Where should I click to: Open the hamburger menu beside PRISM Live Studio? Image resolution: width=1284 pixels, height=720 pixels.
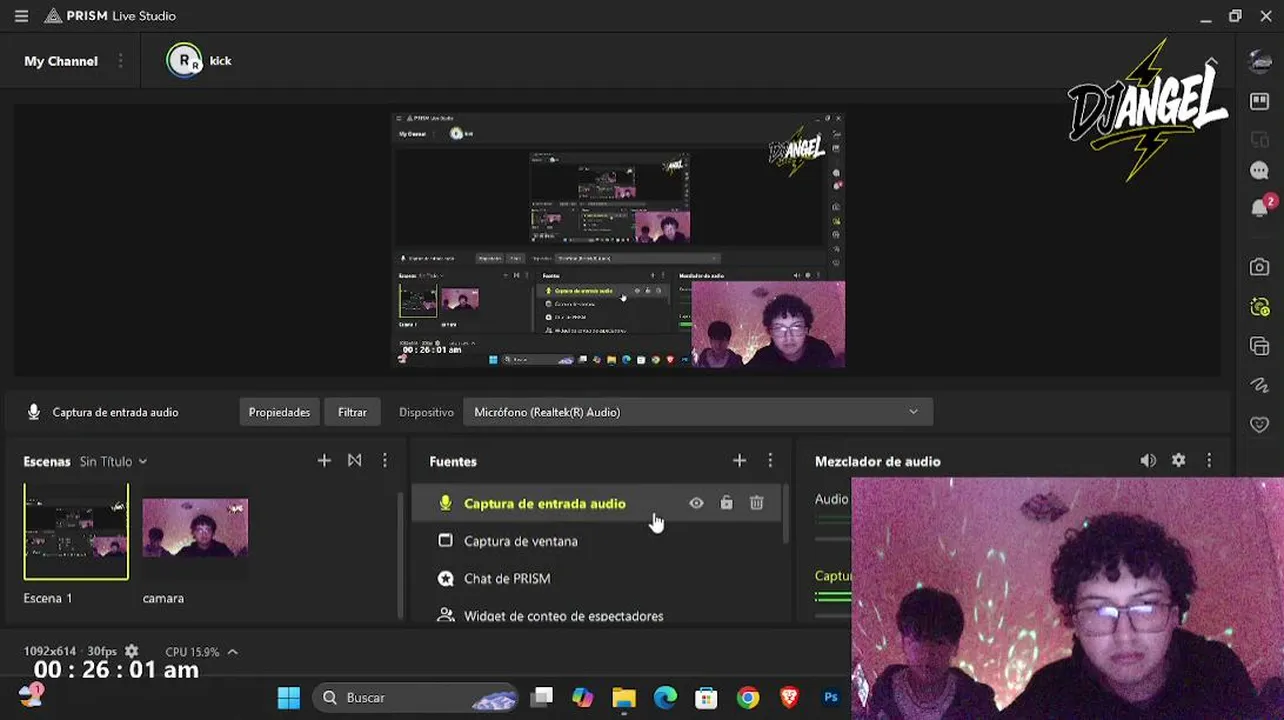point(21,16)
